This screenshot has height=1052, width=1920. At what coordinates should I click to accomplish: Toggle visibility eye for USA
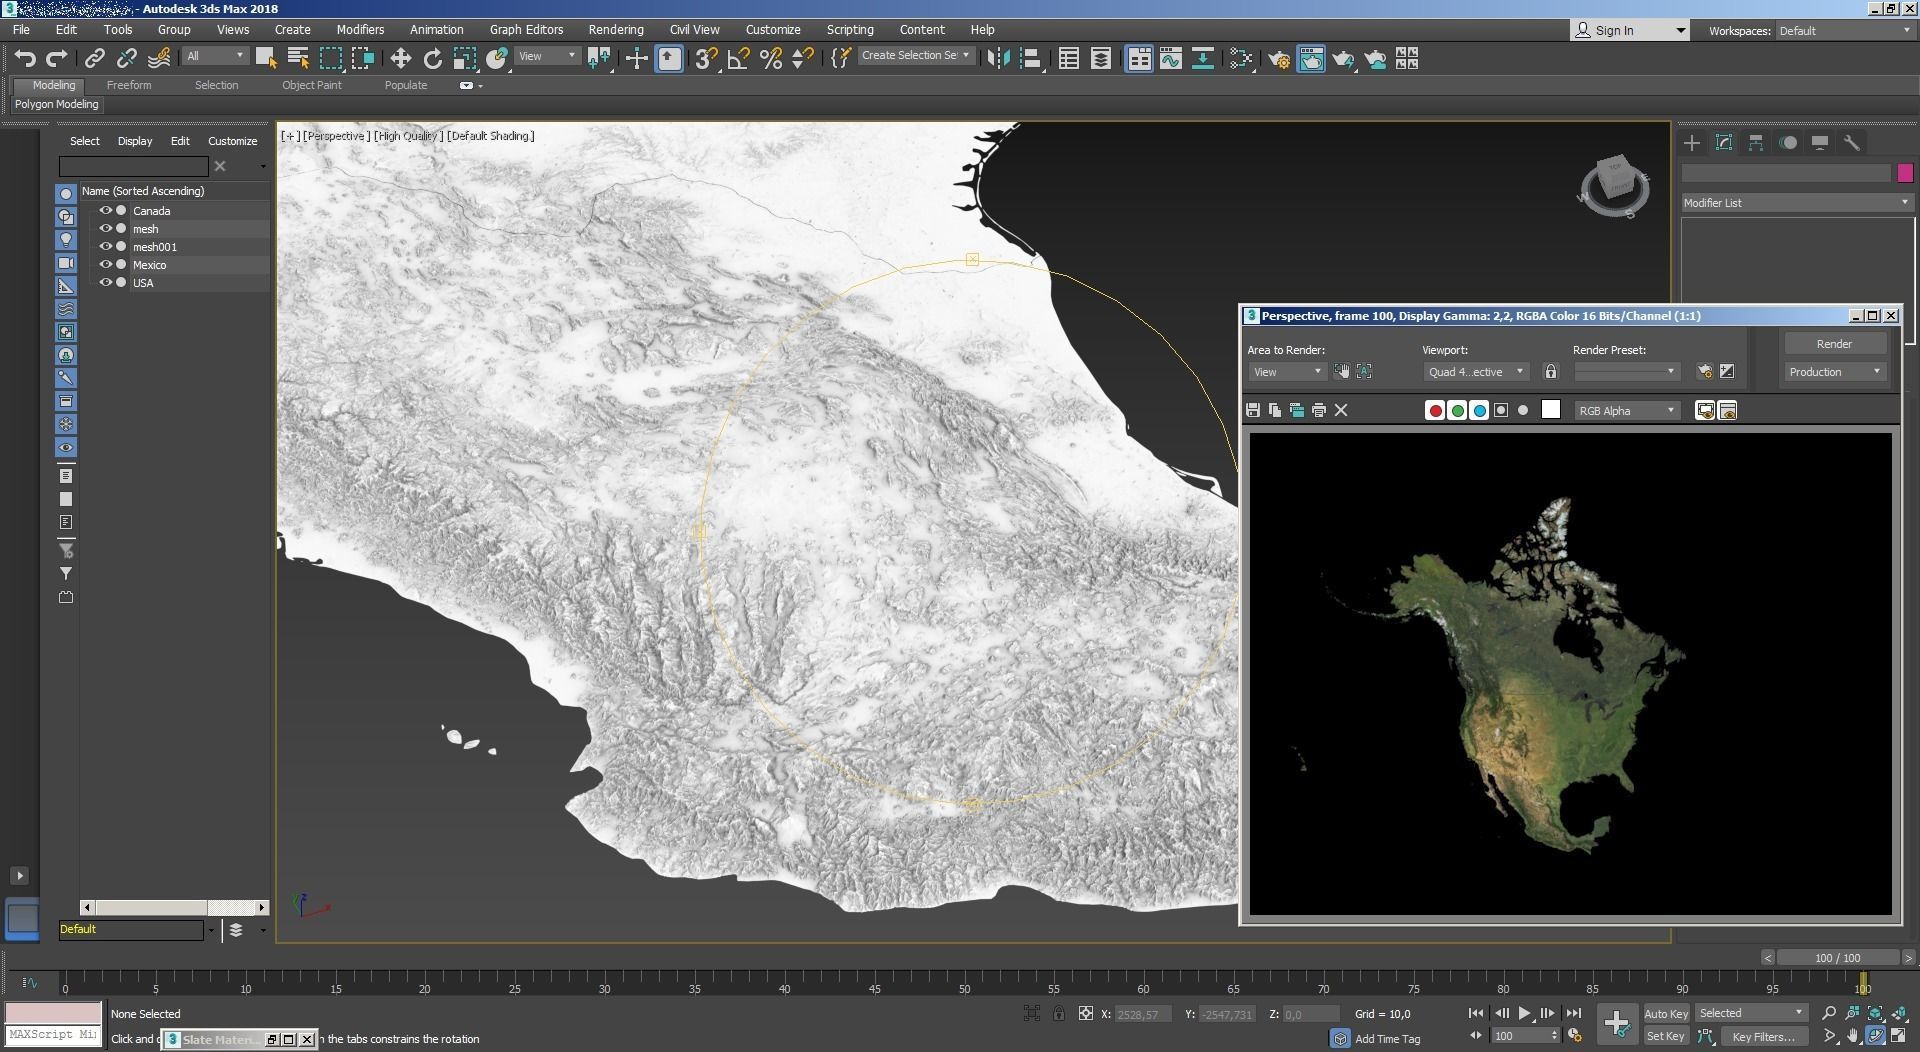click(x=105, y=283)
